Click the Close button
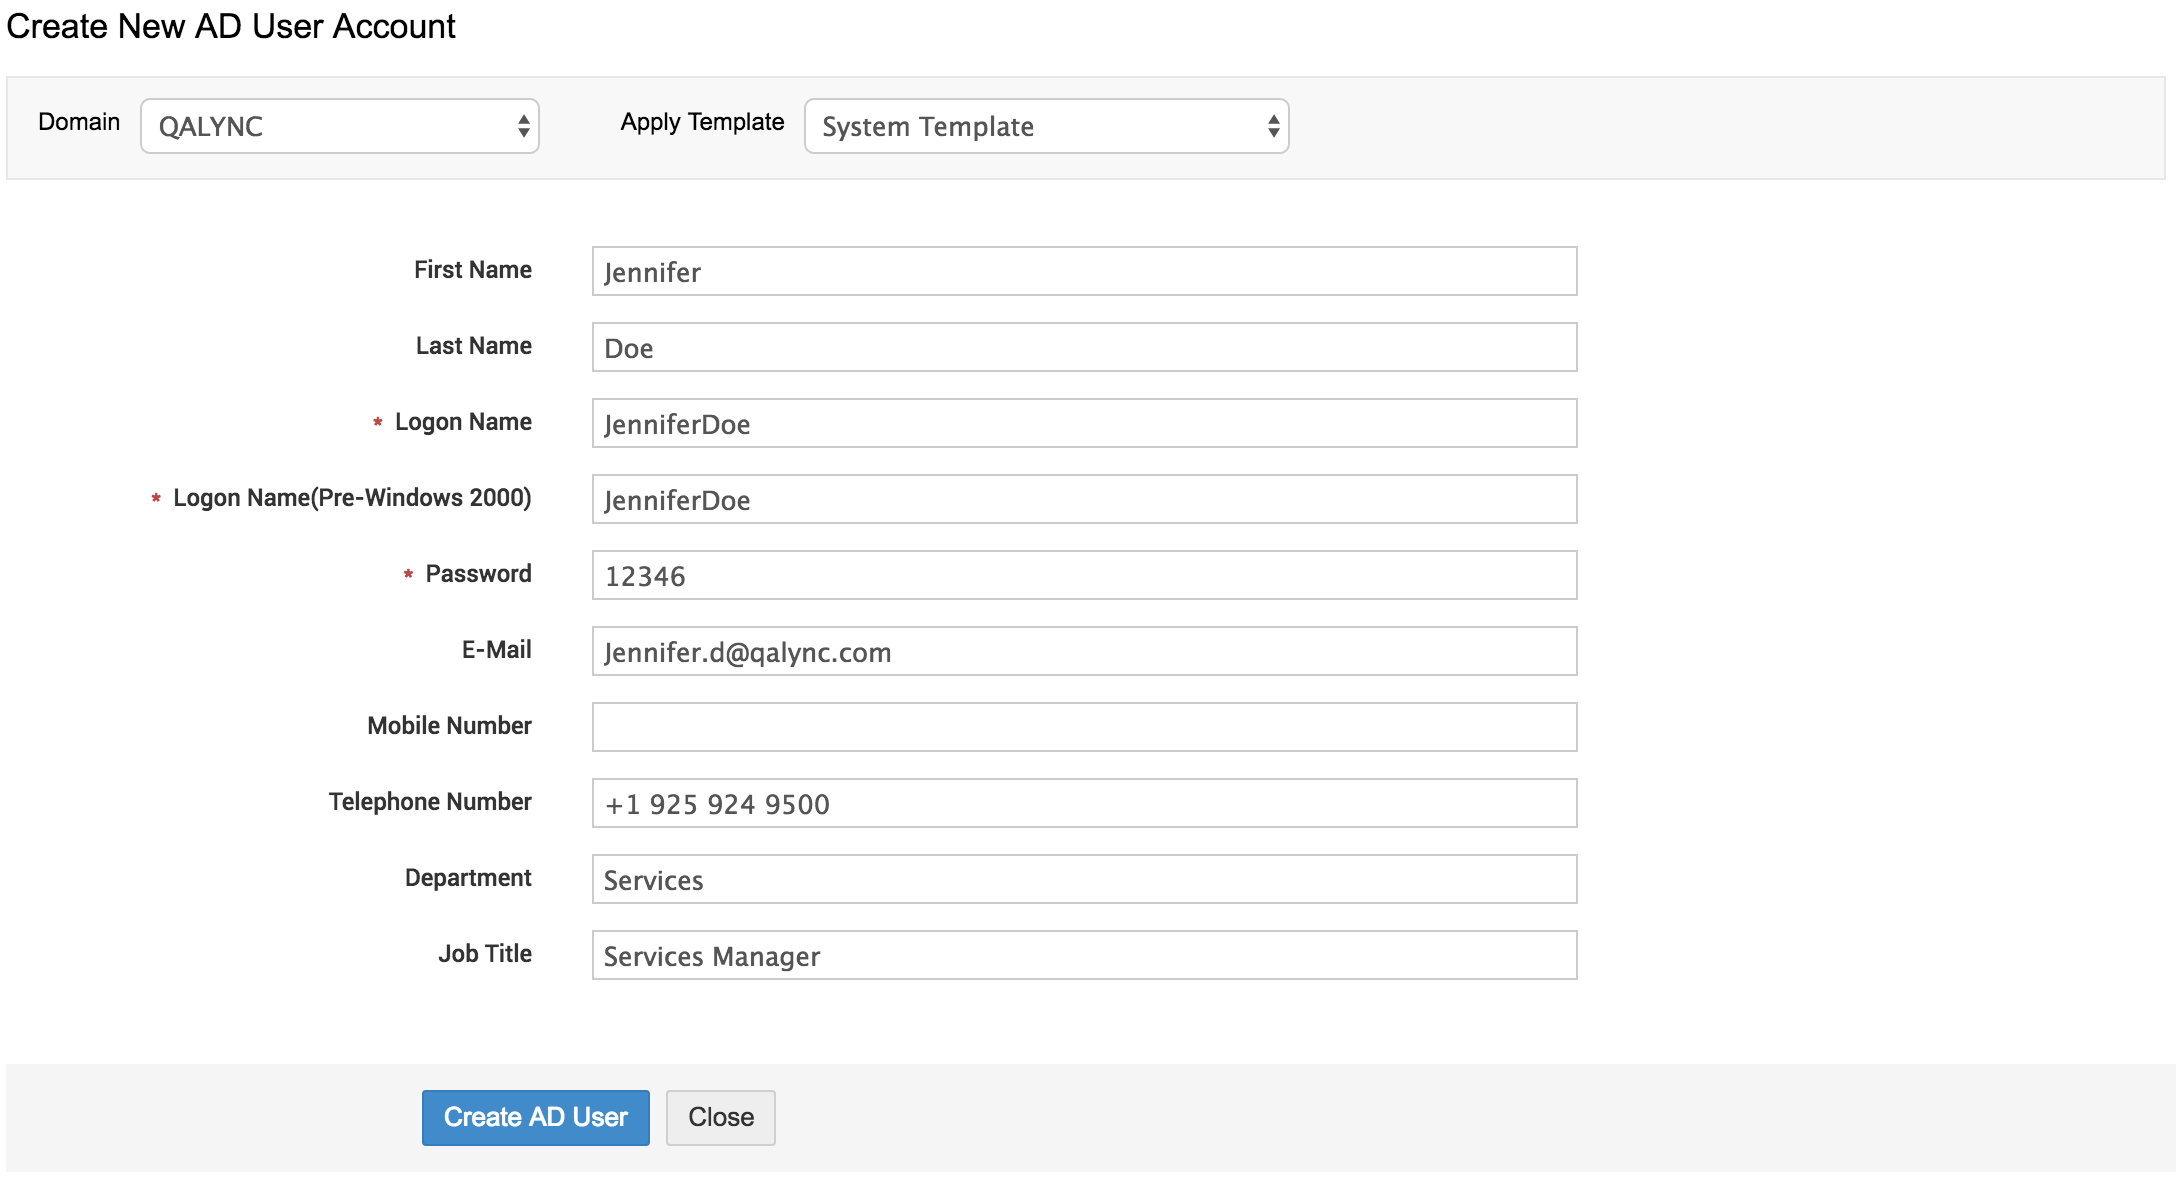The width and height of the screenshot is (2176, 1196). click(720, 1117)
